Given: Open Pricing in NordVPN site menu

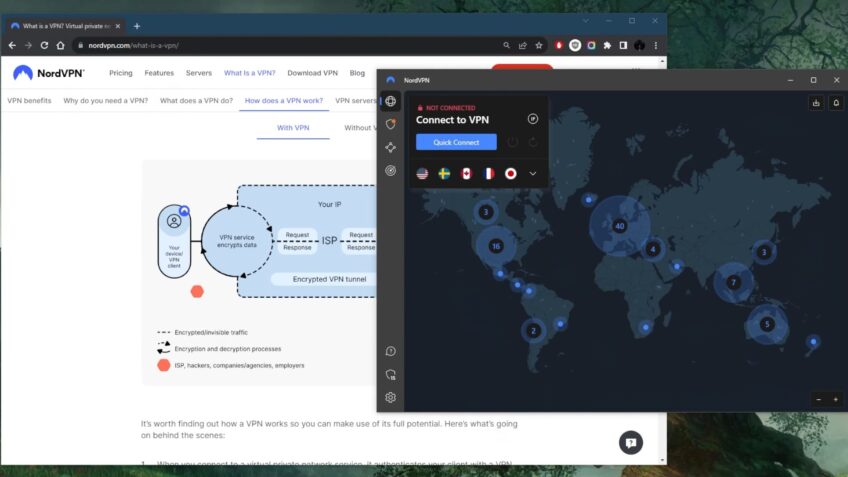Looking at the screenshot, I should click(121, 73).
